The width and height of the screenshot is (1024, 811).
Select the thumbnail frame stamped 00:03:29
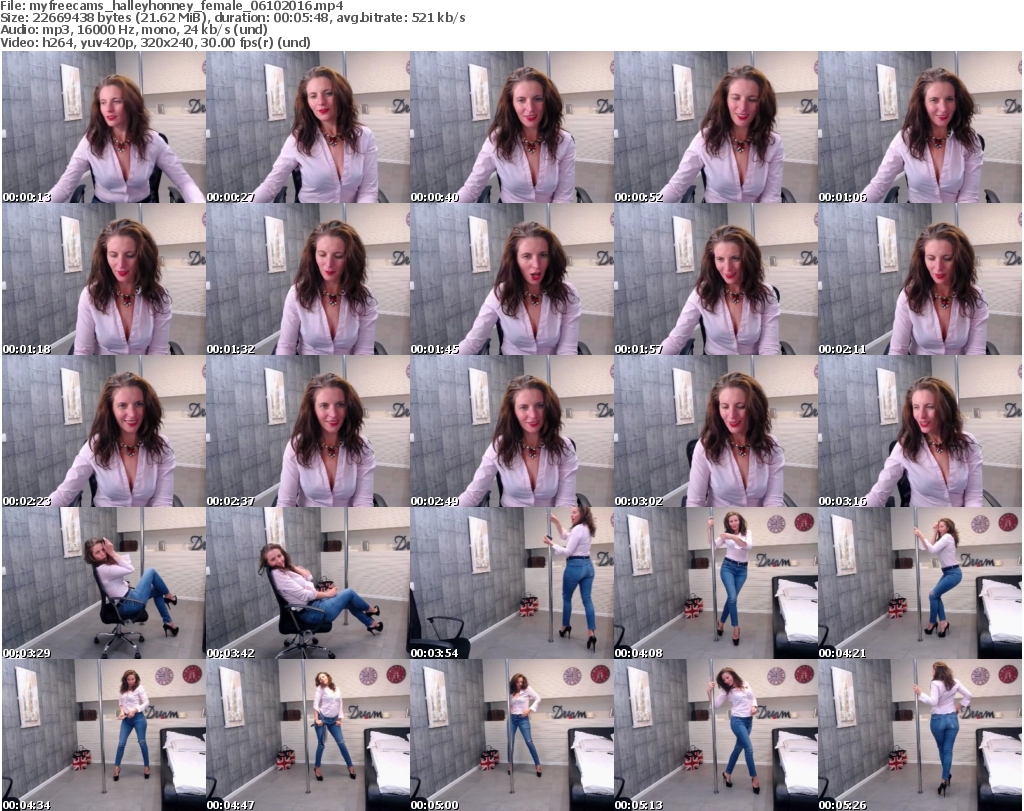pos(104,583)
